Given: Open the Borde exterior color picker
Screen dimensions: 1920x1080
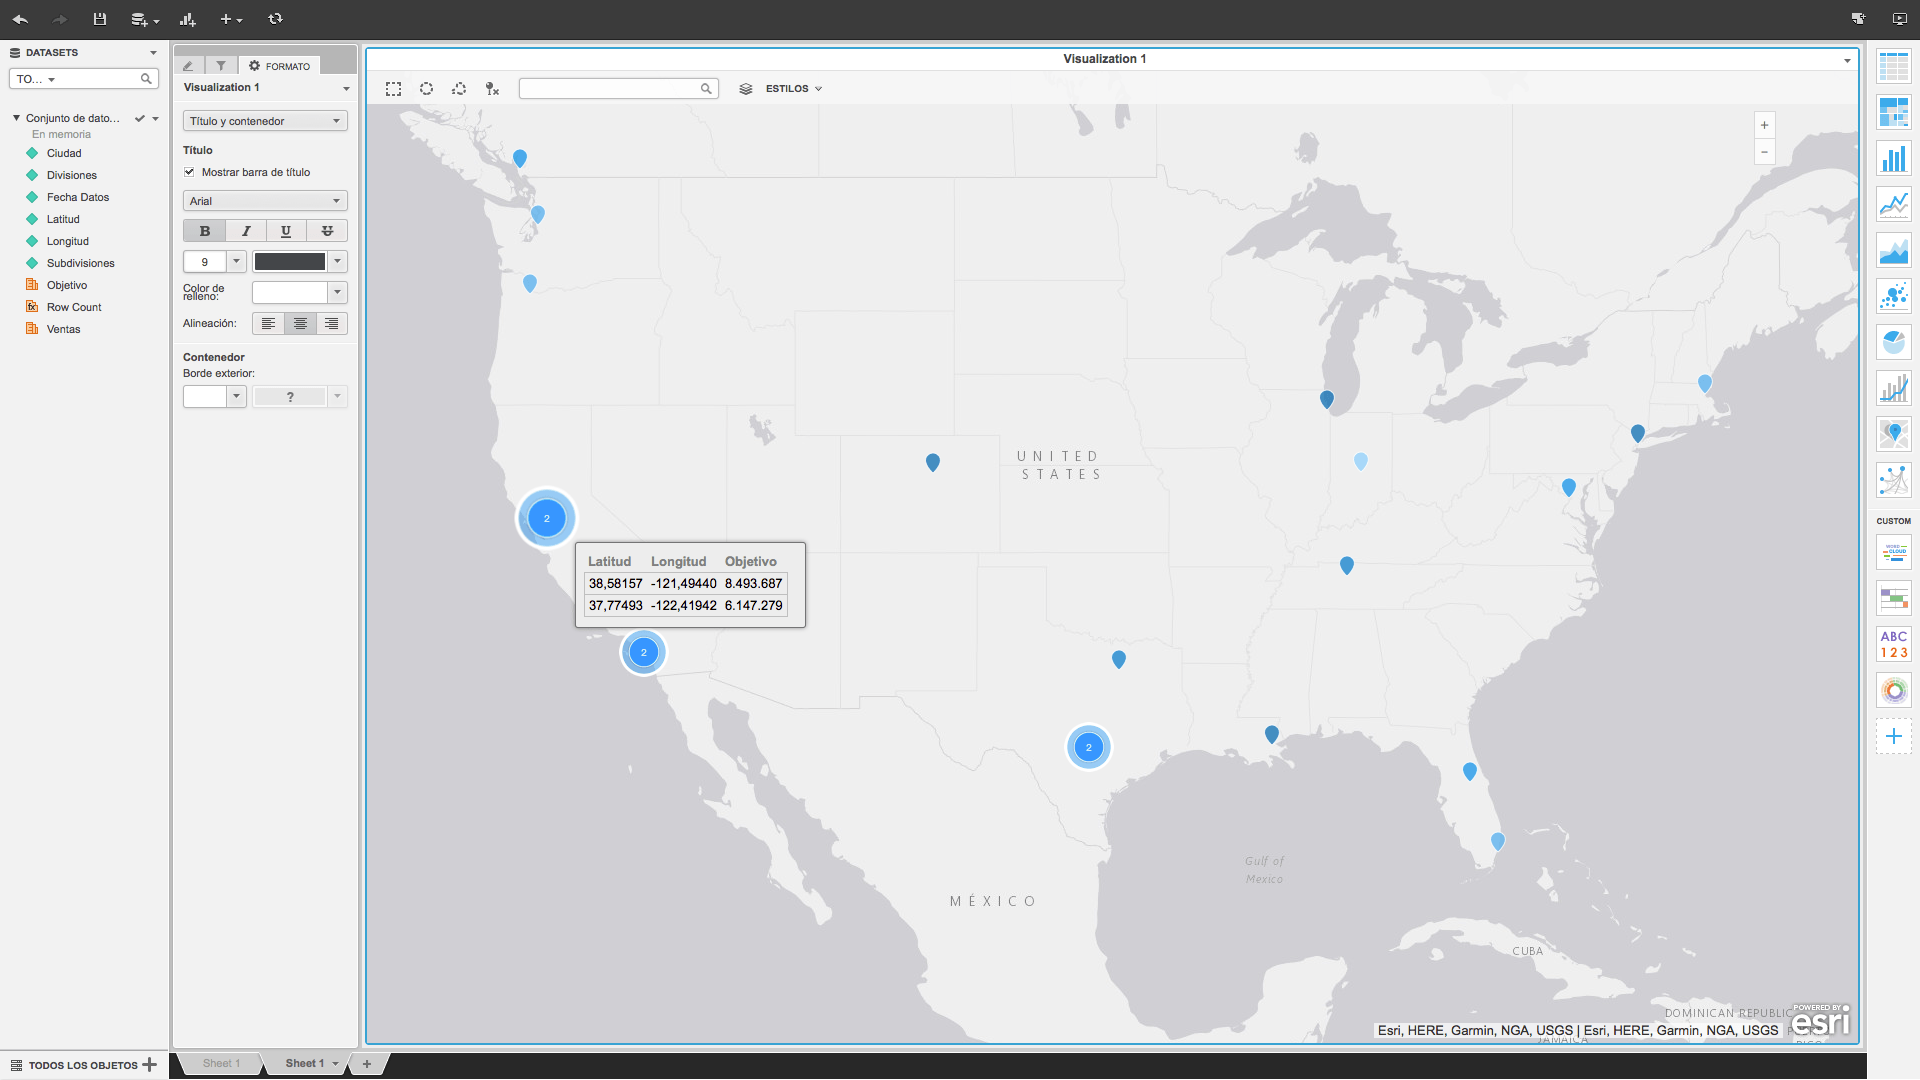Looking at the screenshot, I should coord(299,397).
